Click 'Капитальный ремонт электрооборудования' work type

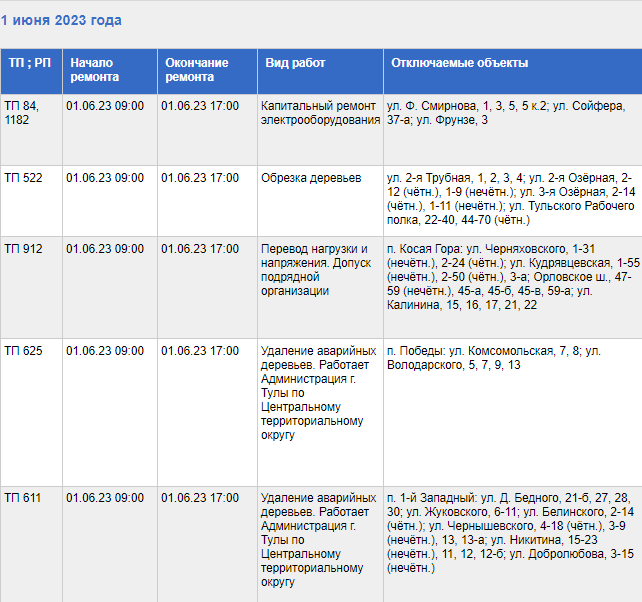click(x=321, y=113)
